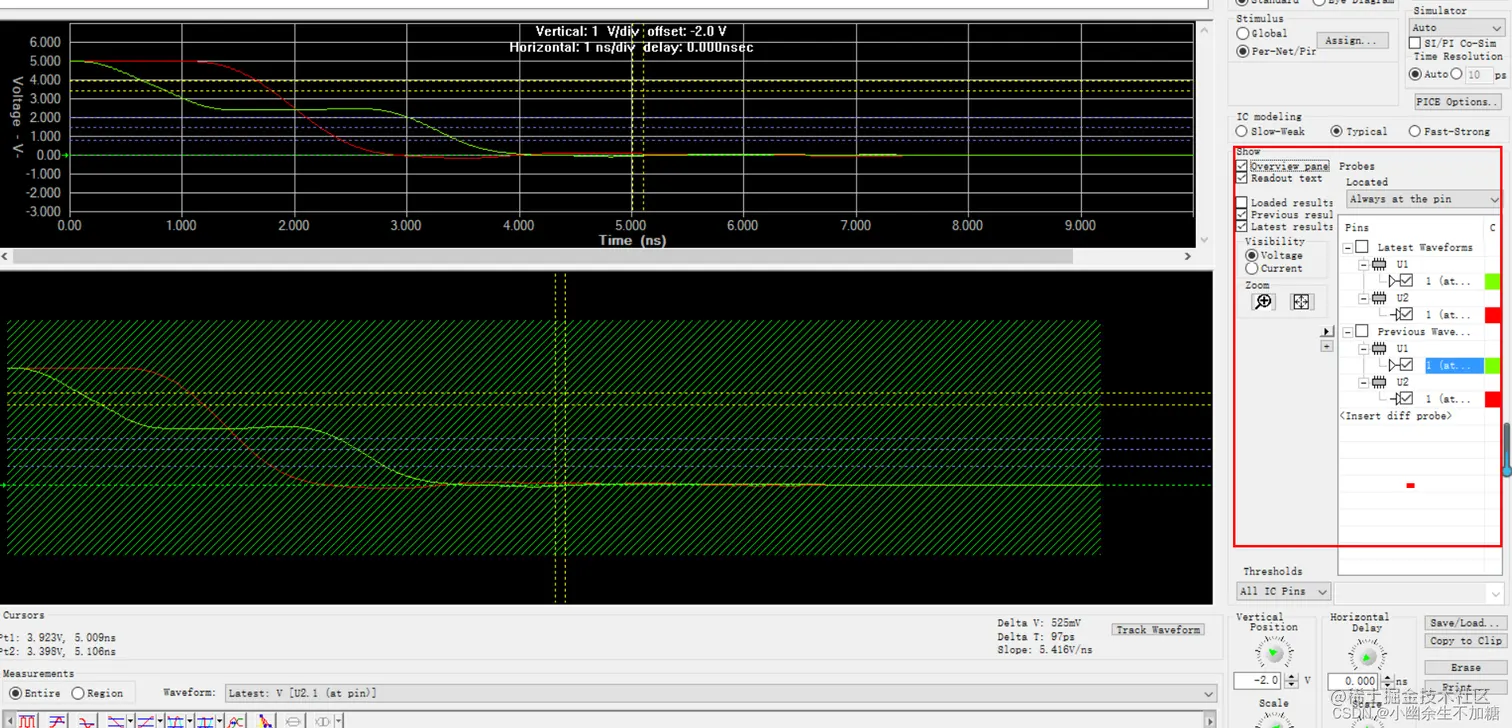
Task: Select the highlighted Previous U1 pin 1 row
Action: point(1454,366)
